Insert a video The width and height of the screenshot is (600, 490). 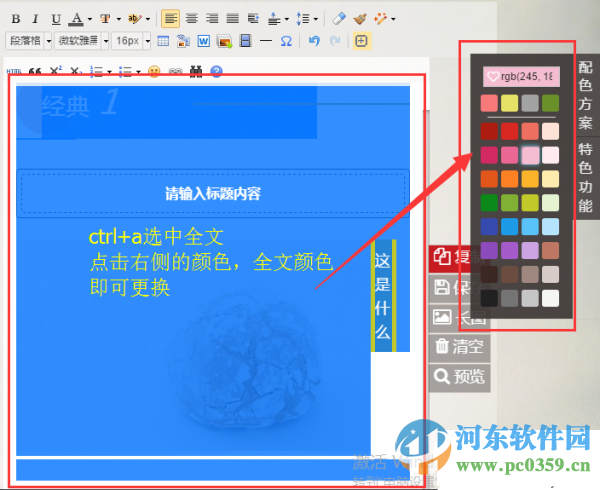click(x=245, y=41)
